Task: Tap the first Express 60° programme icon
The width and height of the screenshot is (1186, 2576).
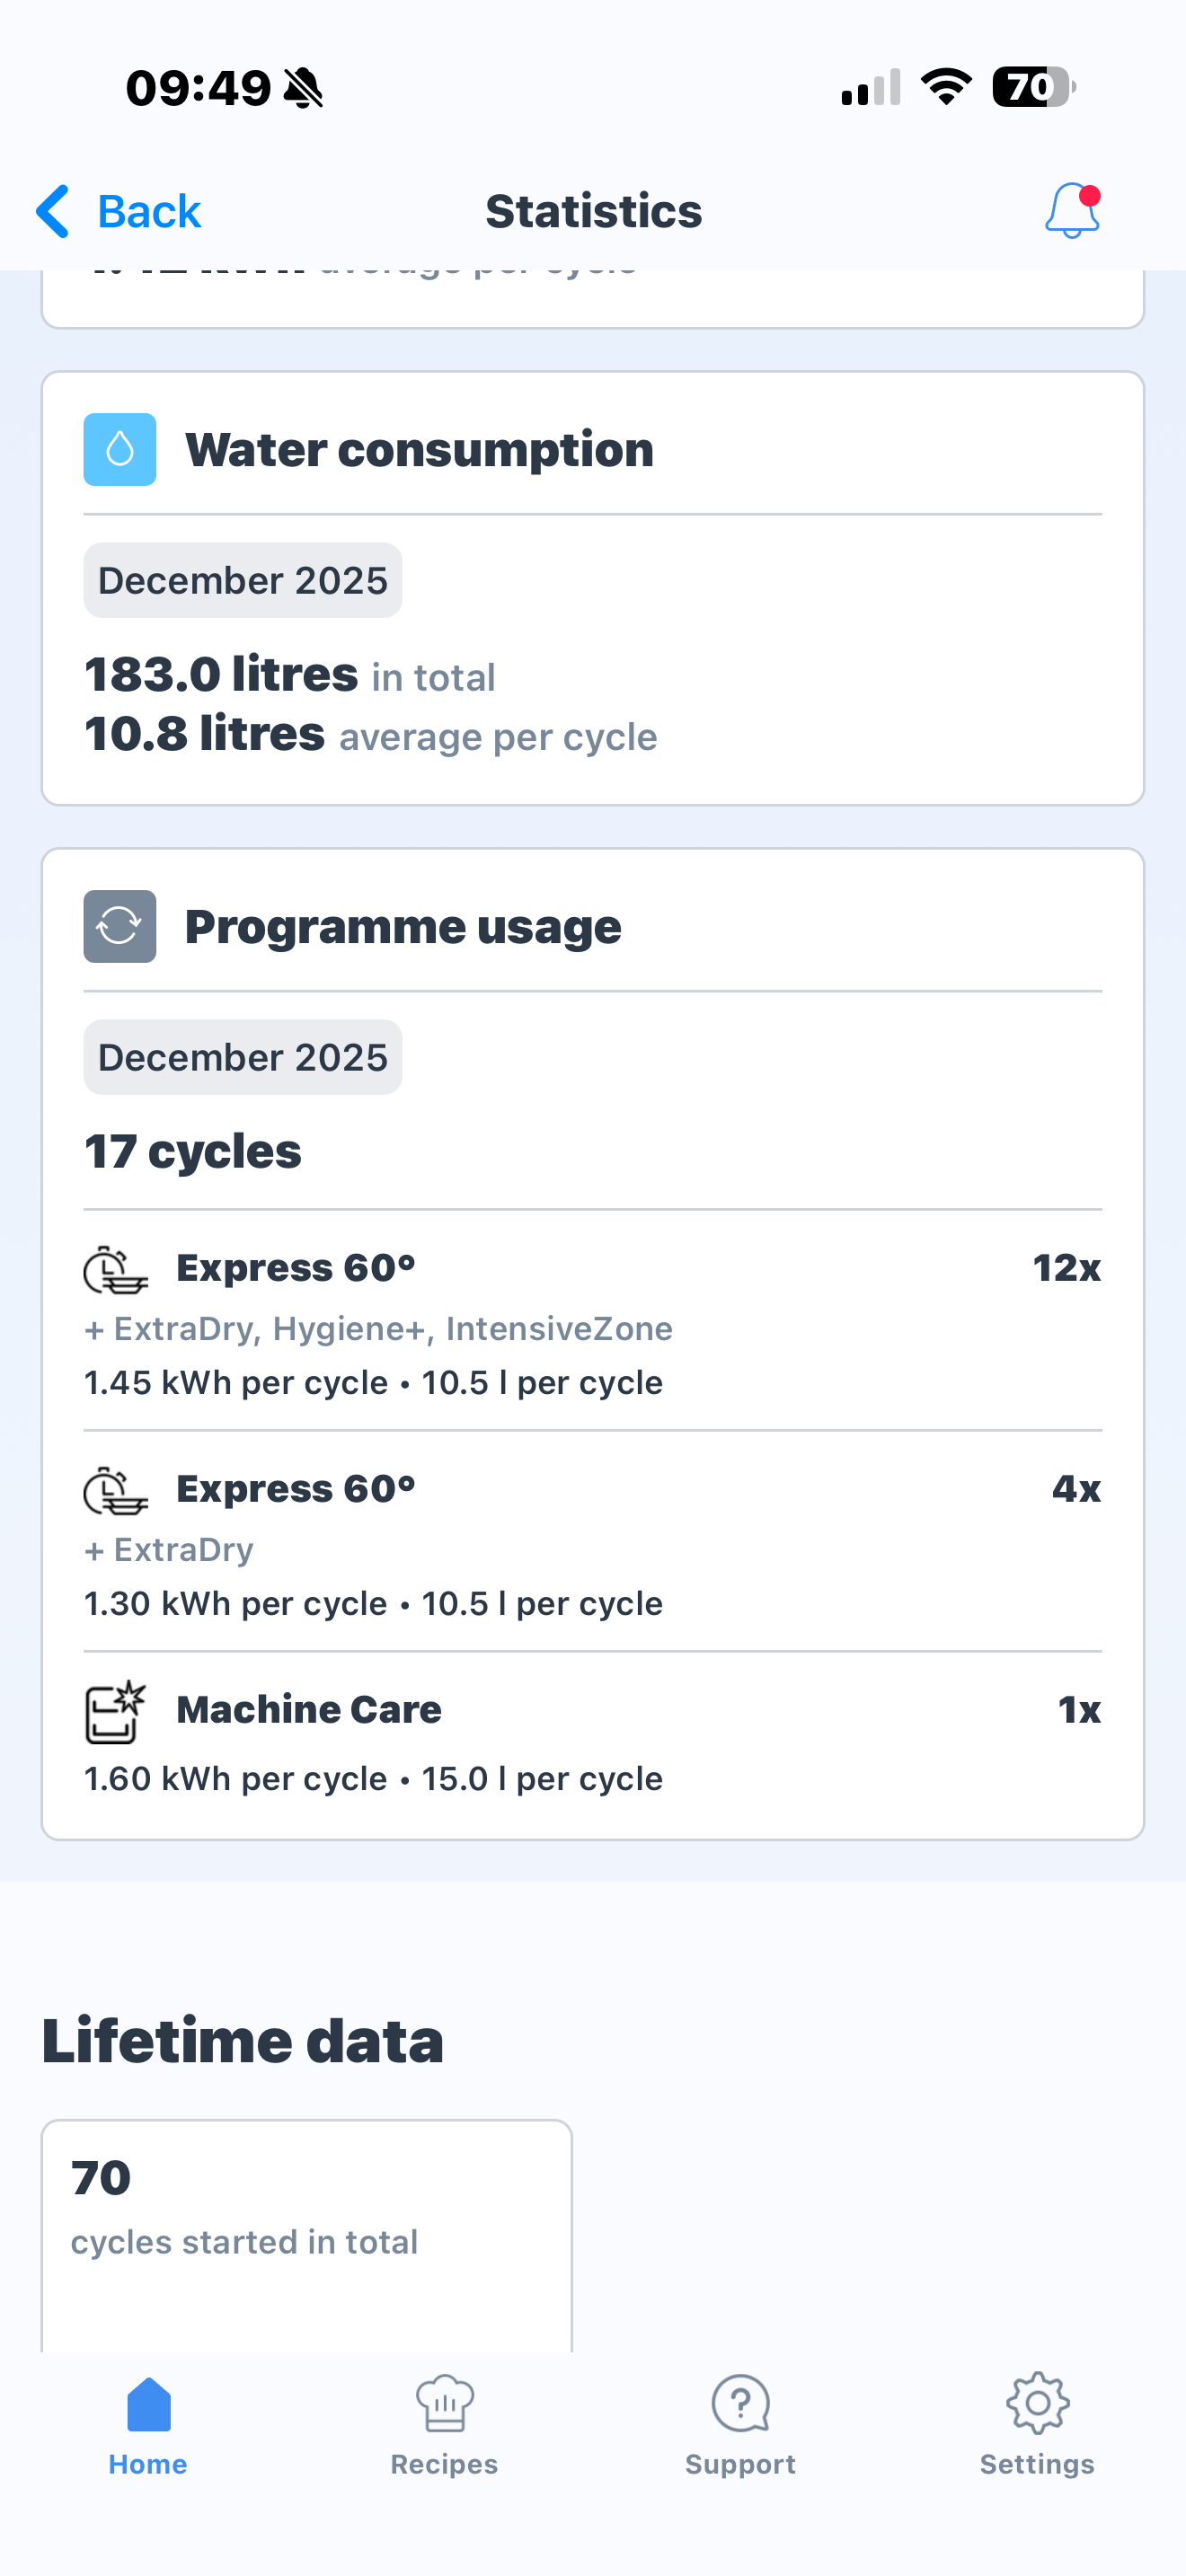Action: click(x=115, y=1270)
